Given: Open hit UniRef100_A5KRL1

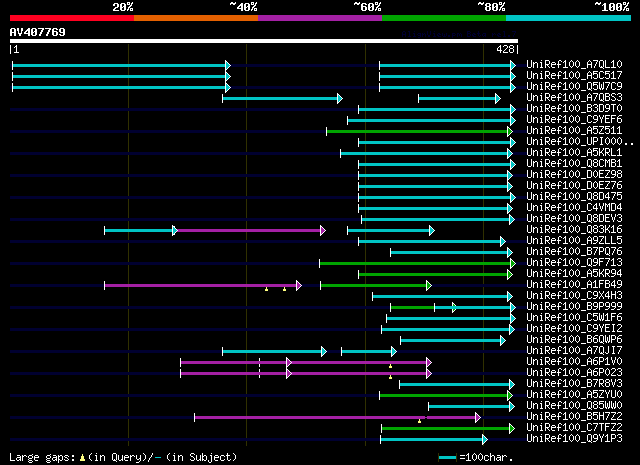Looking at the screenshot, I should [574, 152].
